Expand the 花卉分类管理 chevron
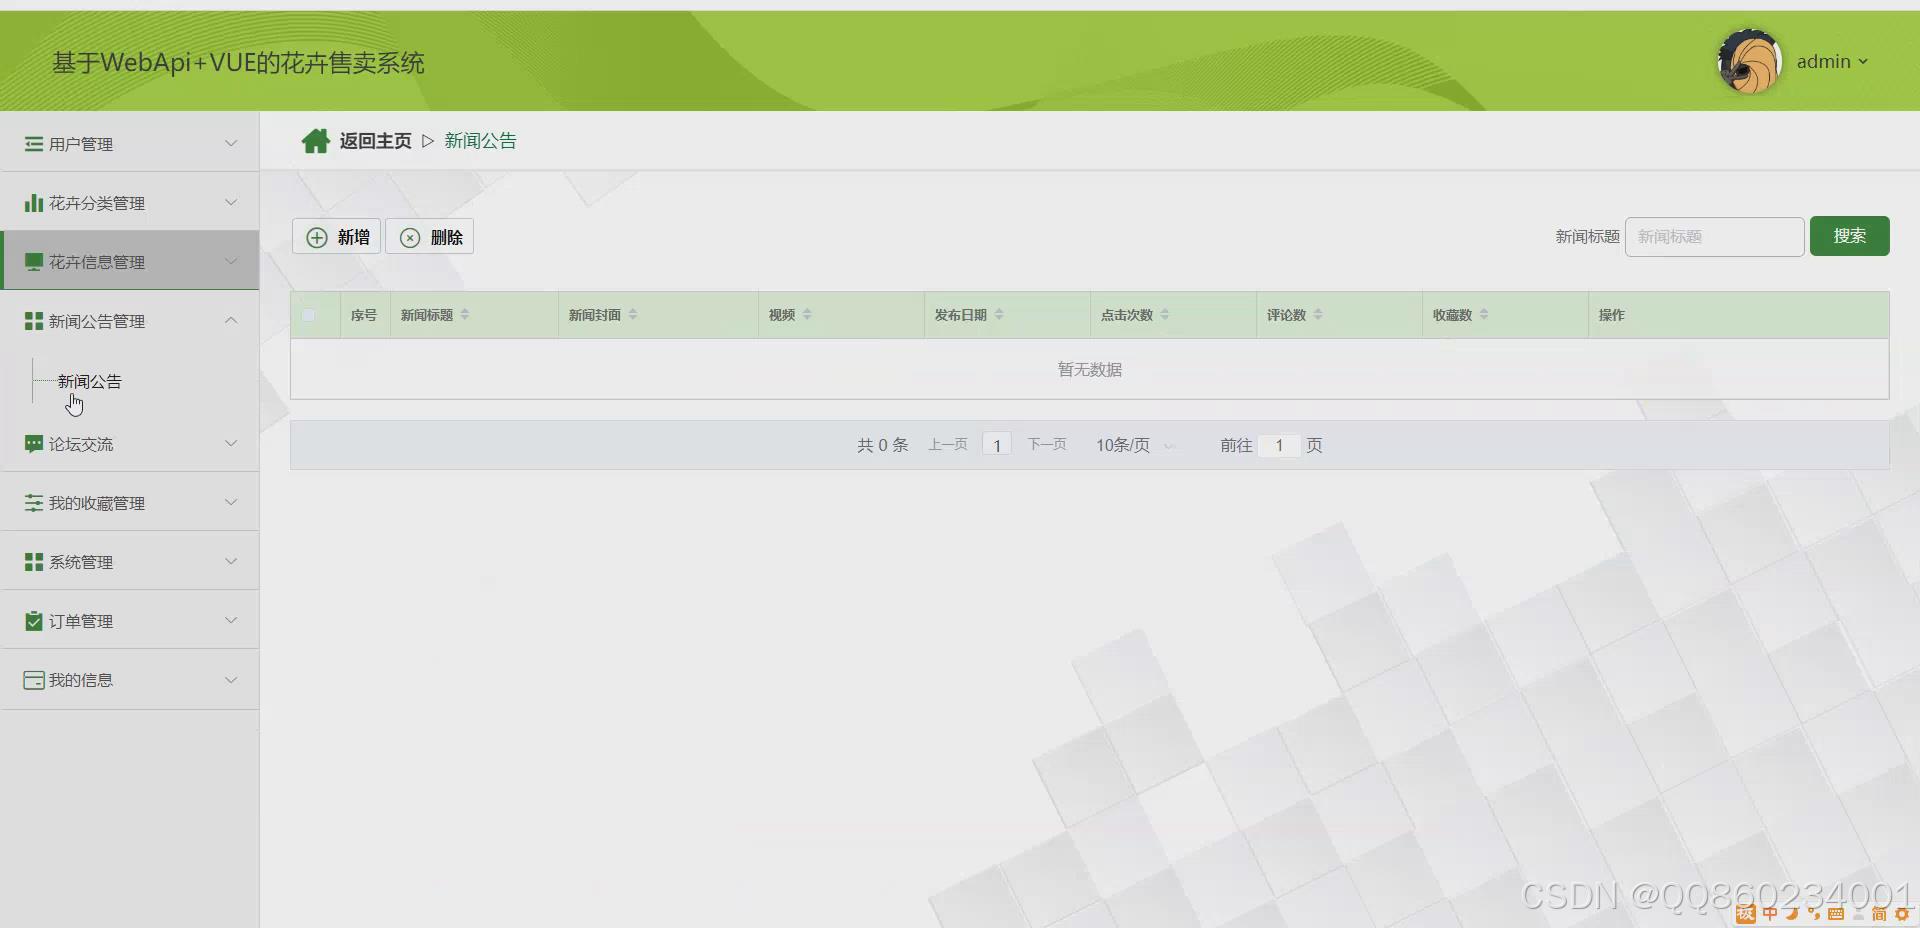Screen dimensions: 1920x928 pos(231,202)
